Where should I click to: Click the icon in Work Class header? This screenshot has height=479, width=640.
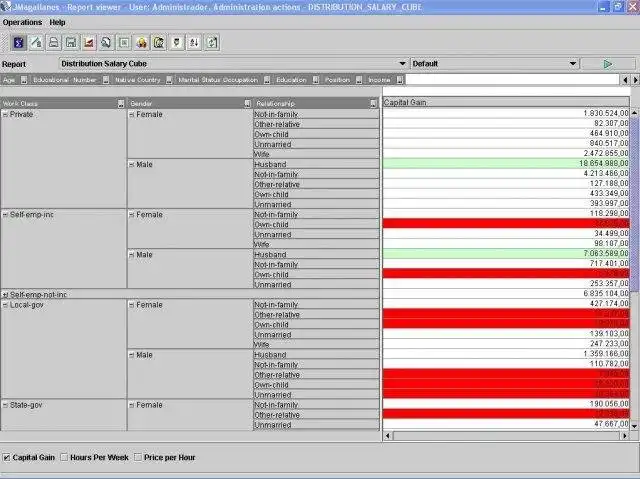click(x=121, y=104)
